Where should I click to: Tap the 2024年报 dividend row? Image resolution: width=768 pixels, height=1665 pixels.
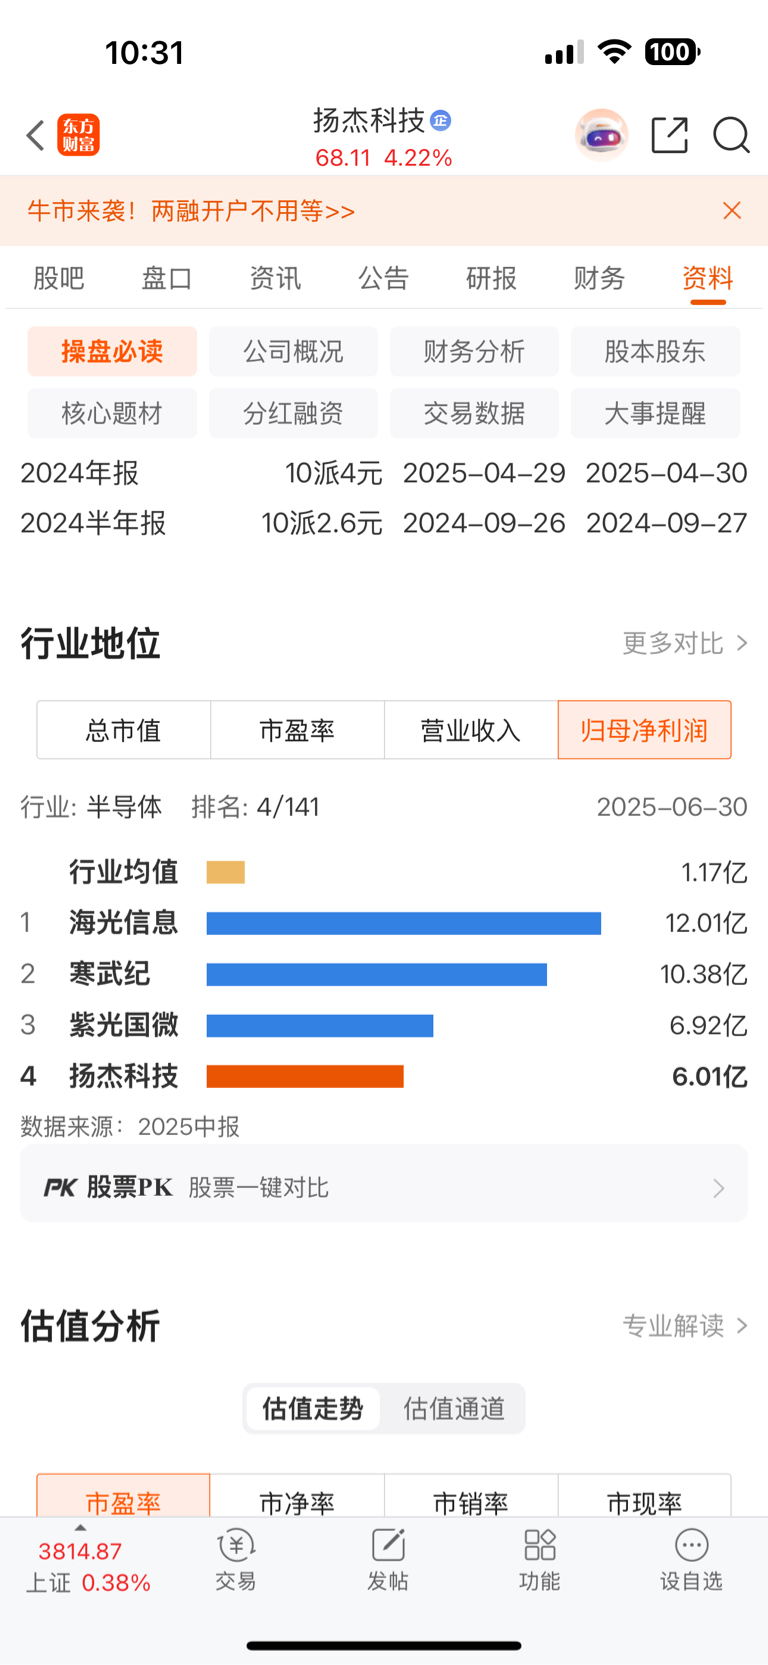[x=384, y=473]
